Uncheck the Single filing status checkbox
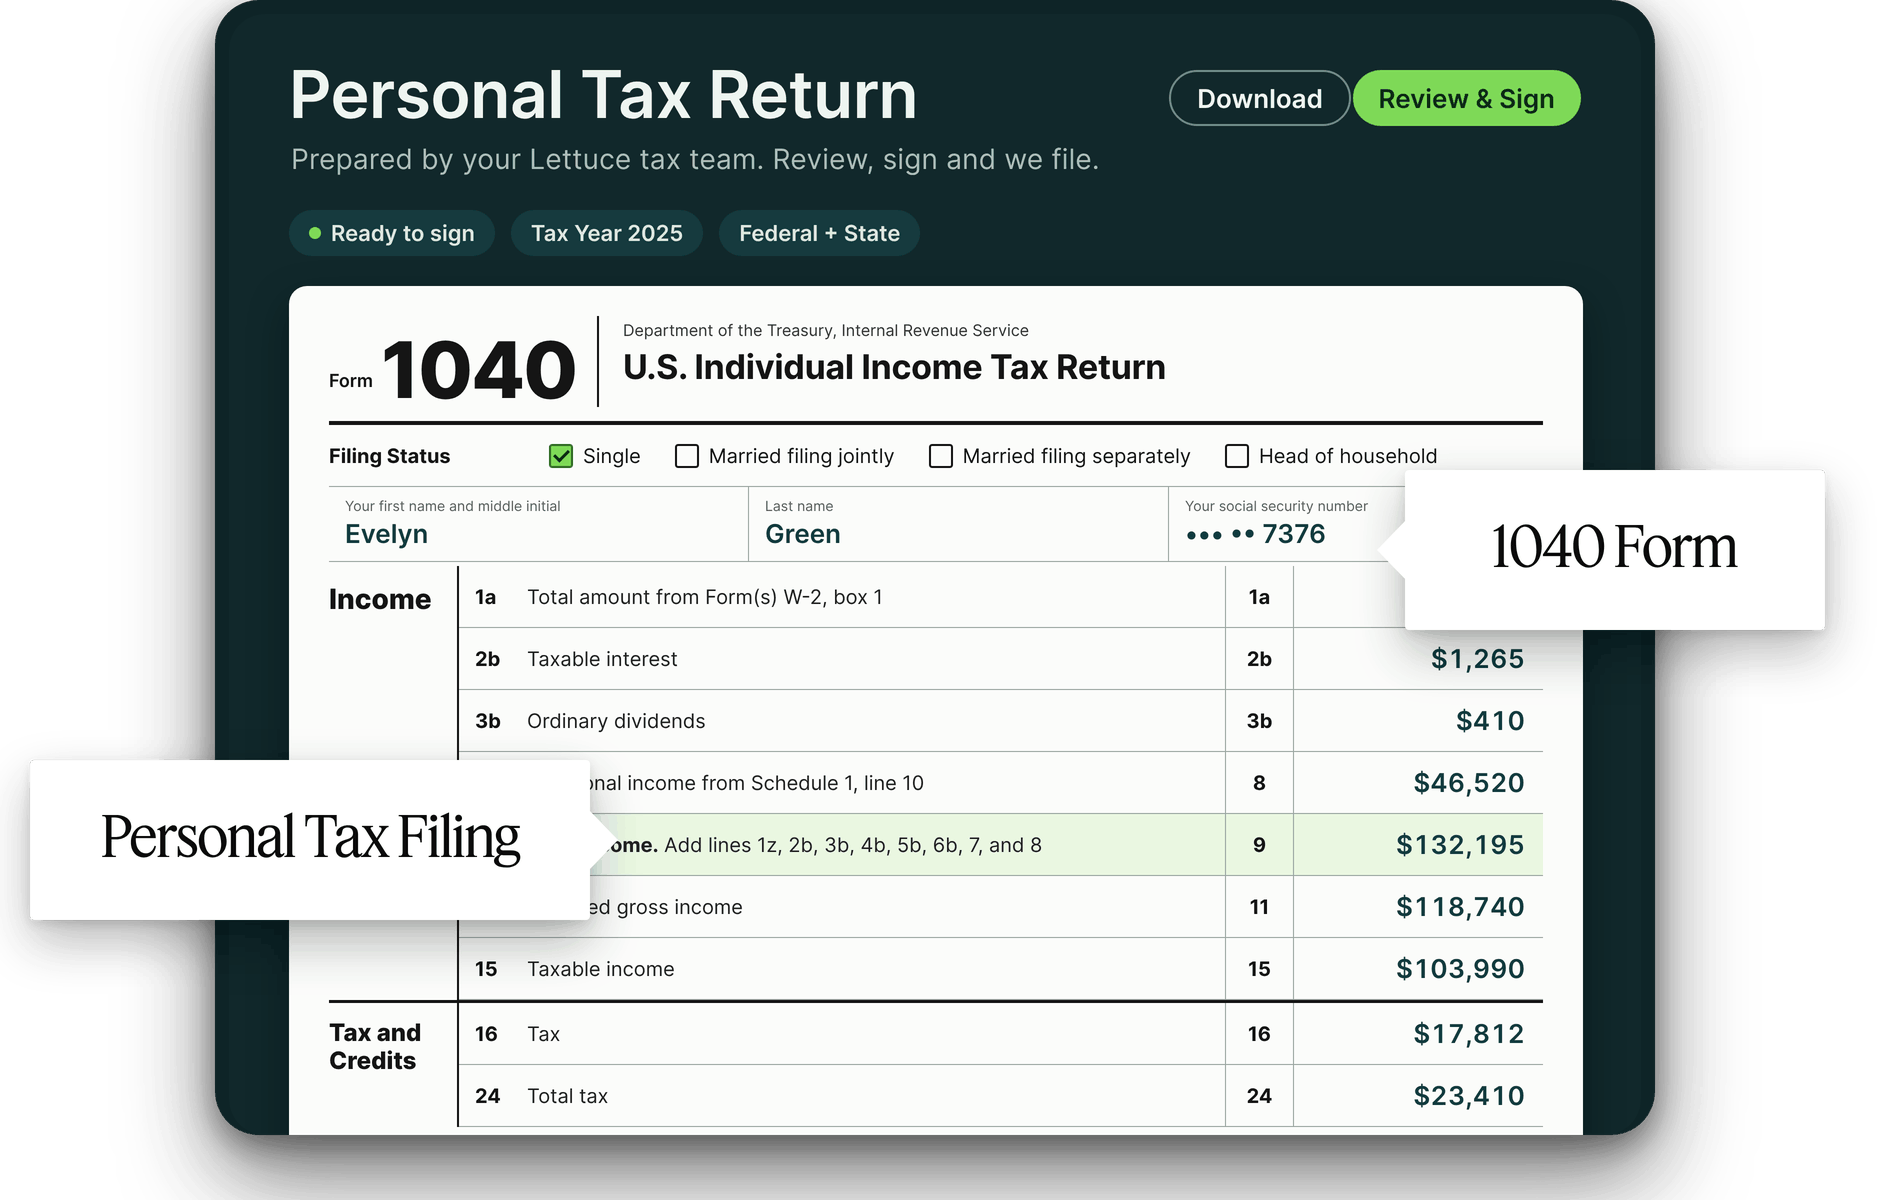 pyautogui.click(x=561, y=456)
